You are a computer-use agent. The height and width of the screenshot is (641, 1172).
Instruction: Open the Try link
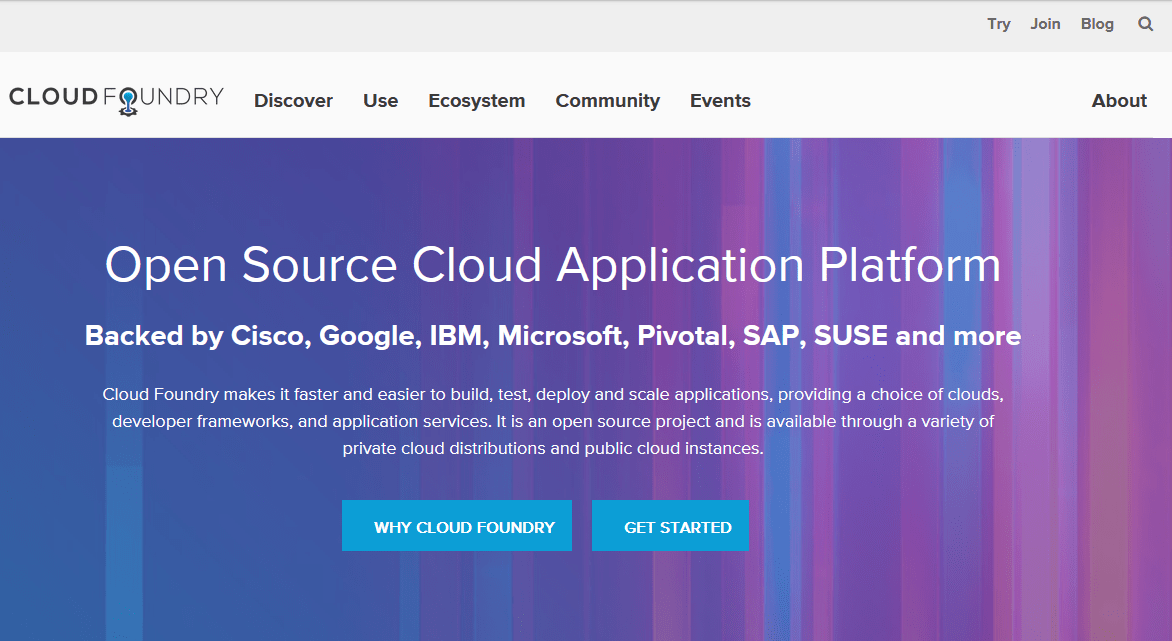point(999,24)
